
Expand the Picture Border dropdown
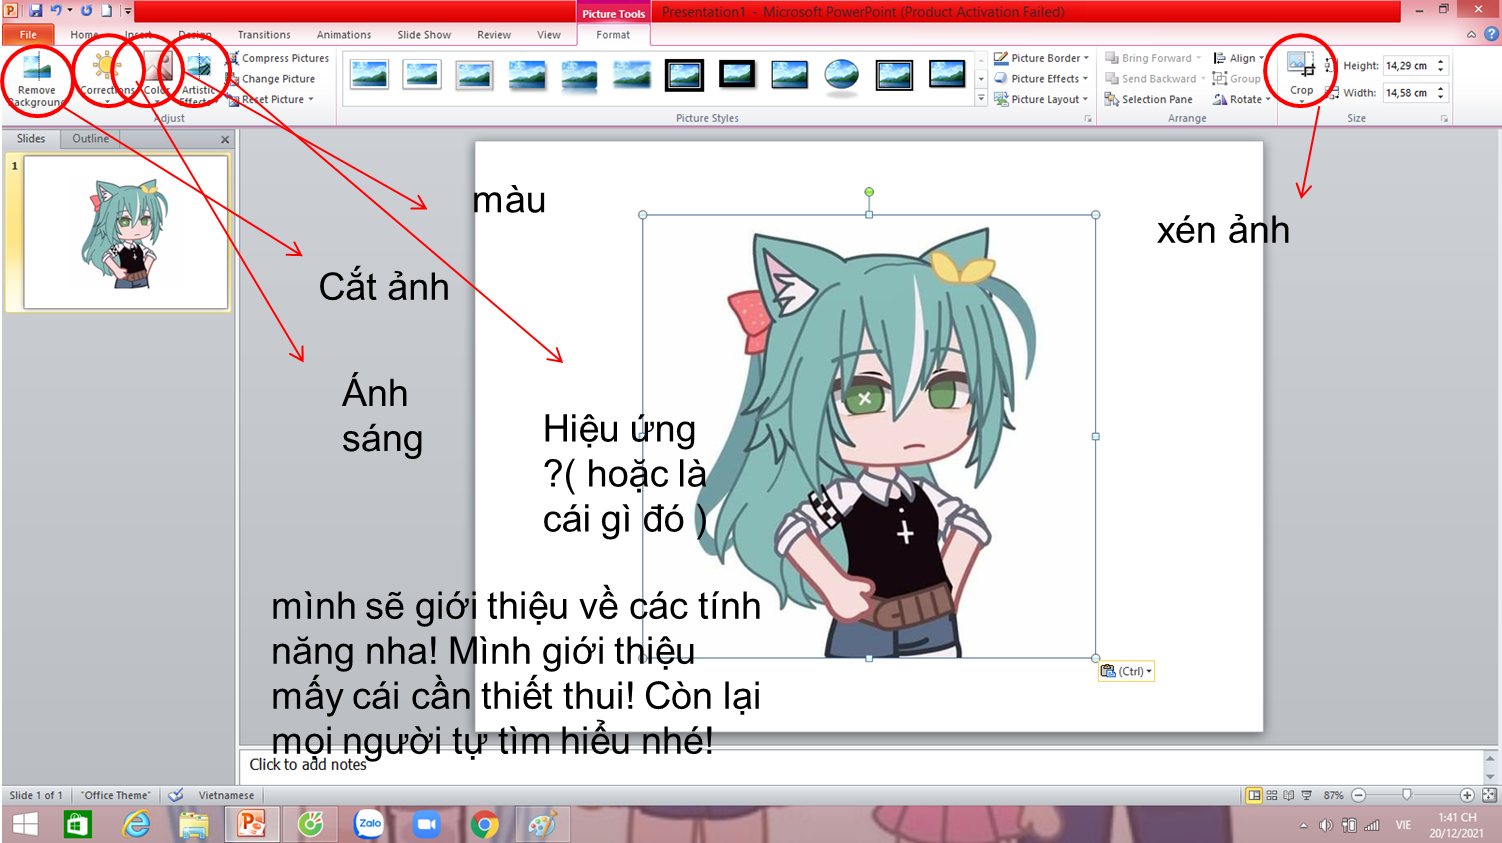pos(1042,58)
